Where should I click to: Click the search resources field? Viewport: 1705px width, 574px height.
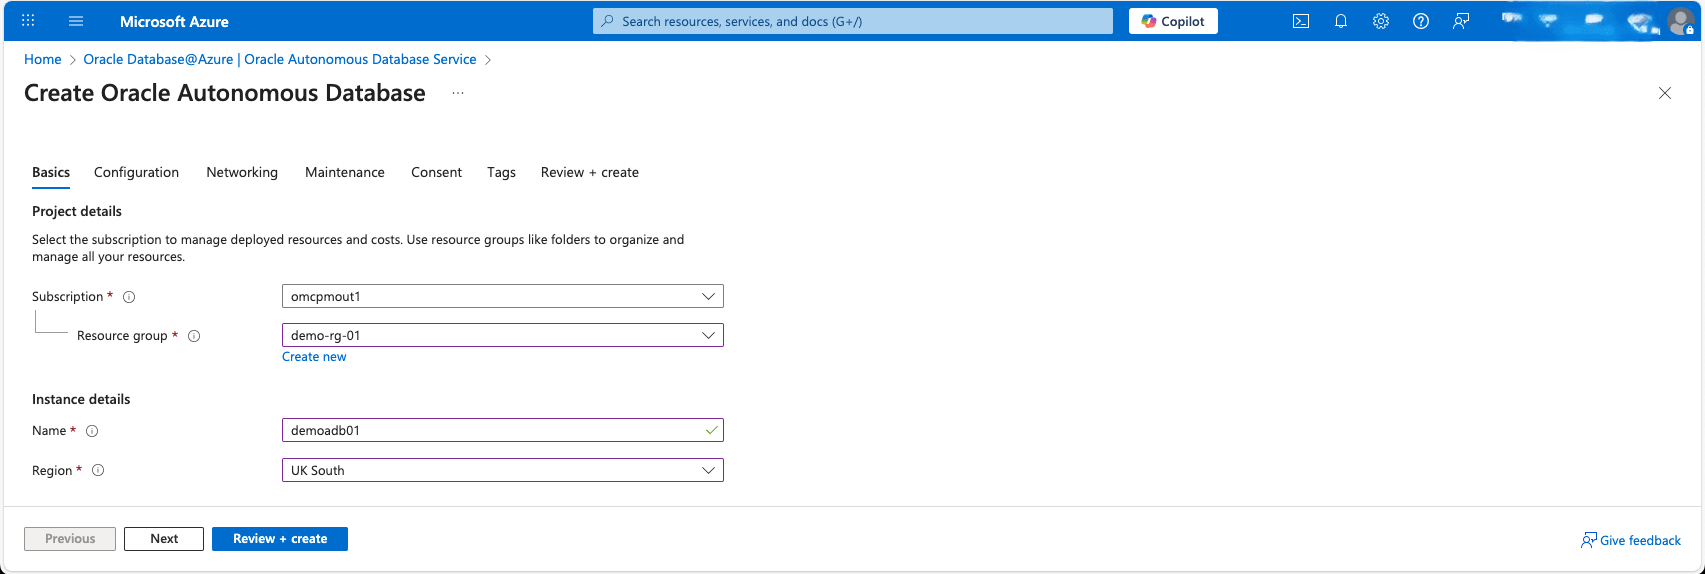coord(853,21)
